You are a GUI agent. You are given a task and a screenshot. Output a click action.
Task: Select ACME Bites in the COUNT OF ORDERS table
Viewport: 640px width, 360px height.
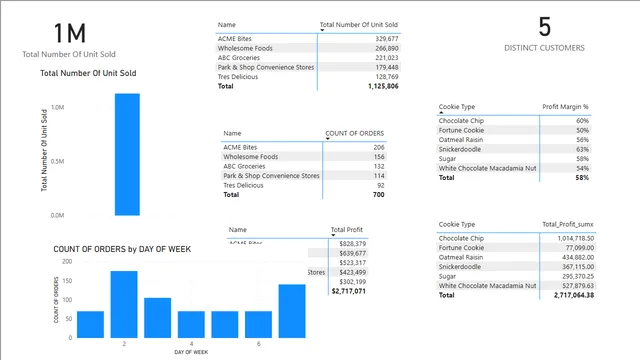(240, 147)
